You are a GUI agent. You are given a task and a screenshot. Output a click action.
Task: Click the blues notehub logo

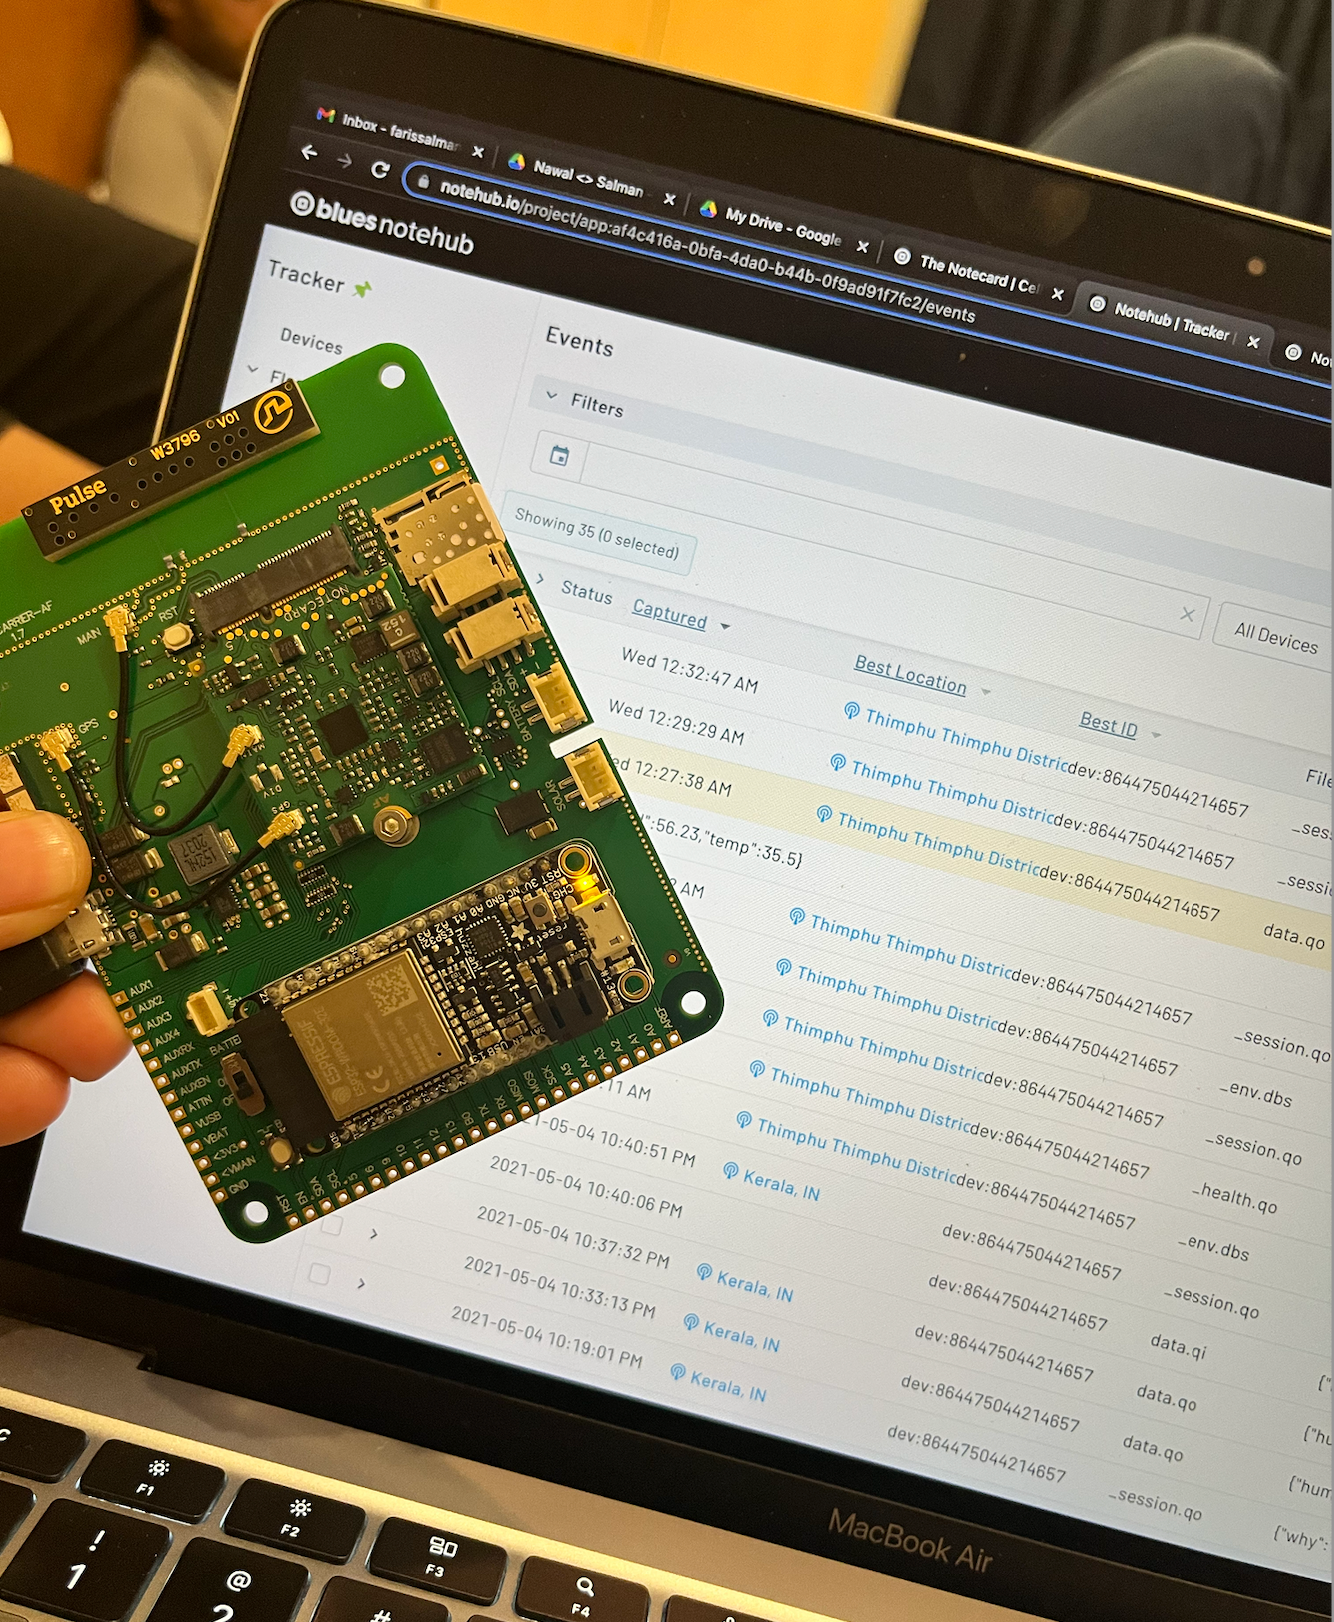tap(382, 223)
